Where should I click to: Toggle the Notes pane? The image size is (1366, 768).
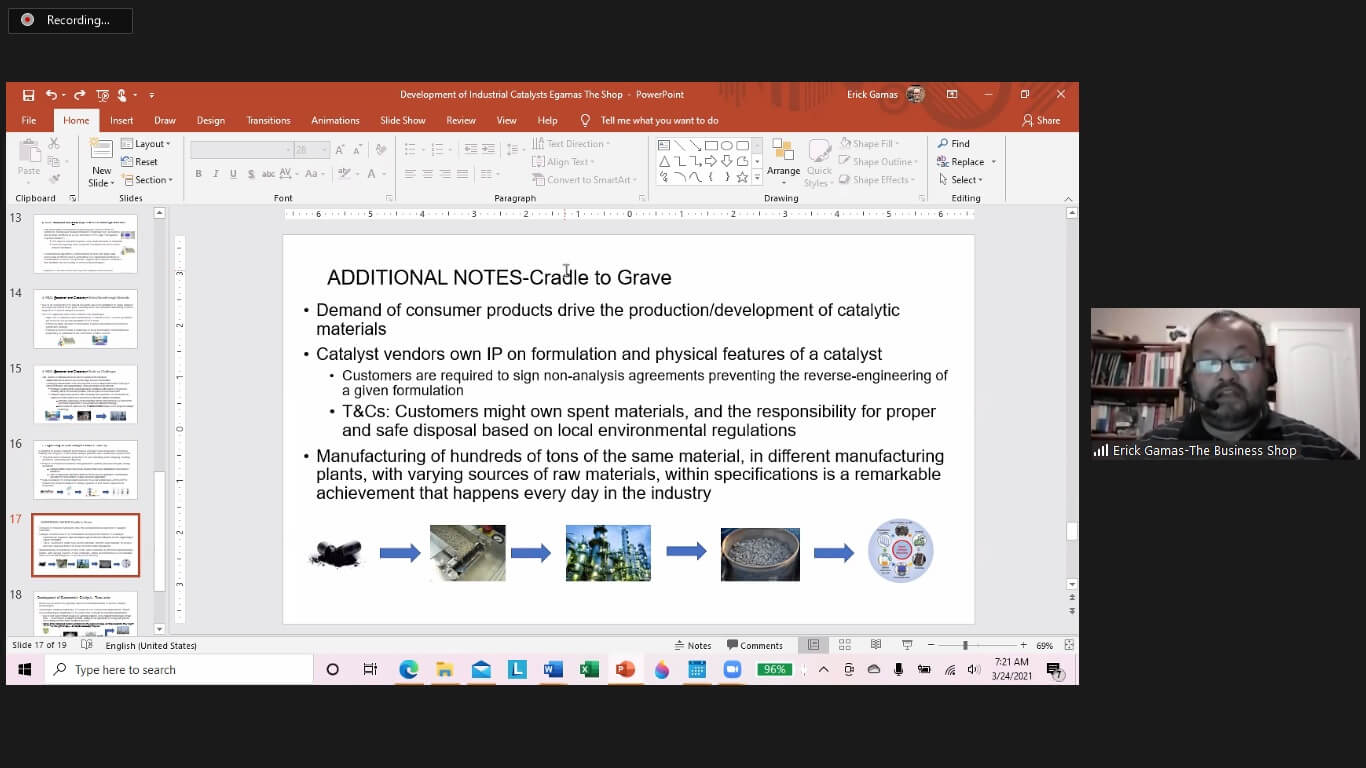[693, 645]
